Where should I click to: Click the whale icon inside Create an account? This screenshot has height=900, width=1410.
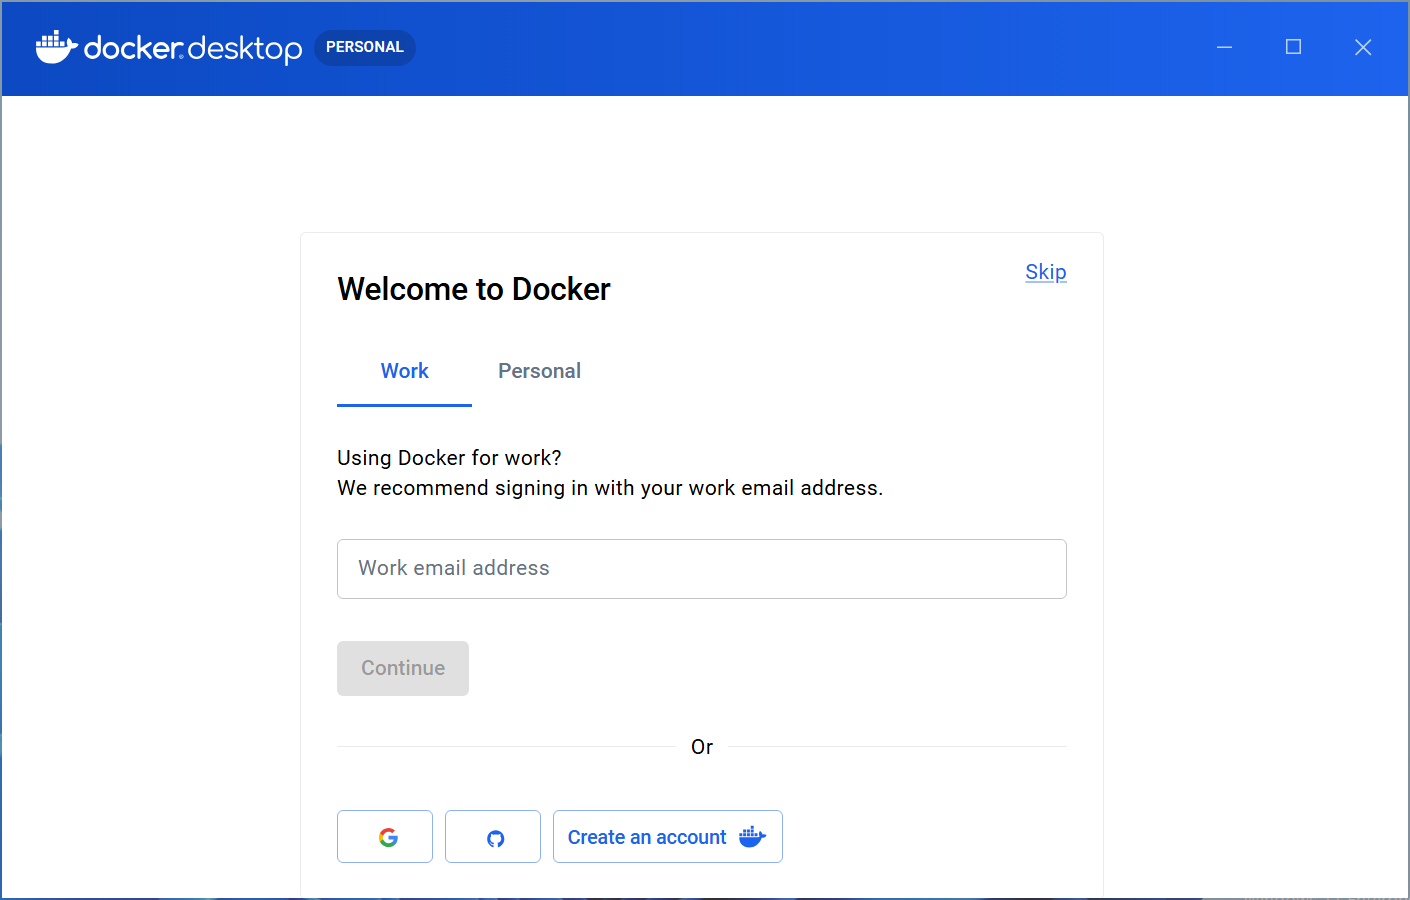point(751,836)
